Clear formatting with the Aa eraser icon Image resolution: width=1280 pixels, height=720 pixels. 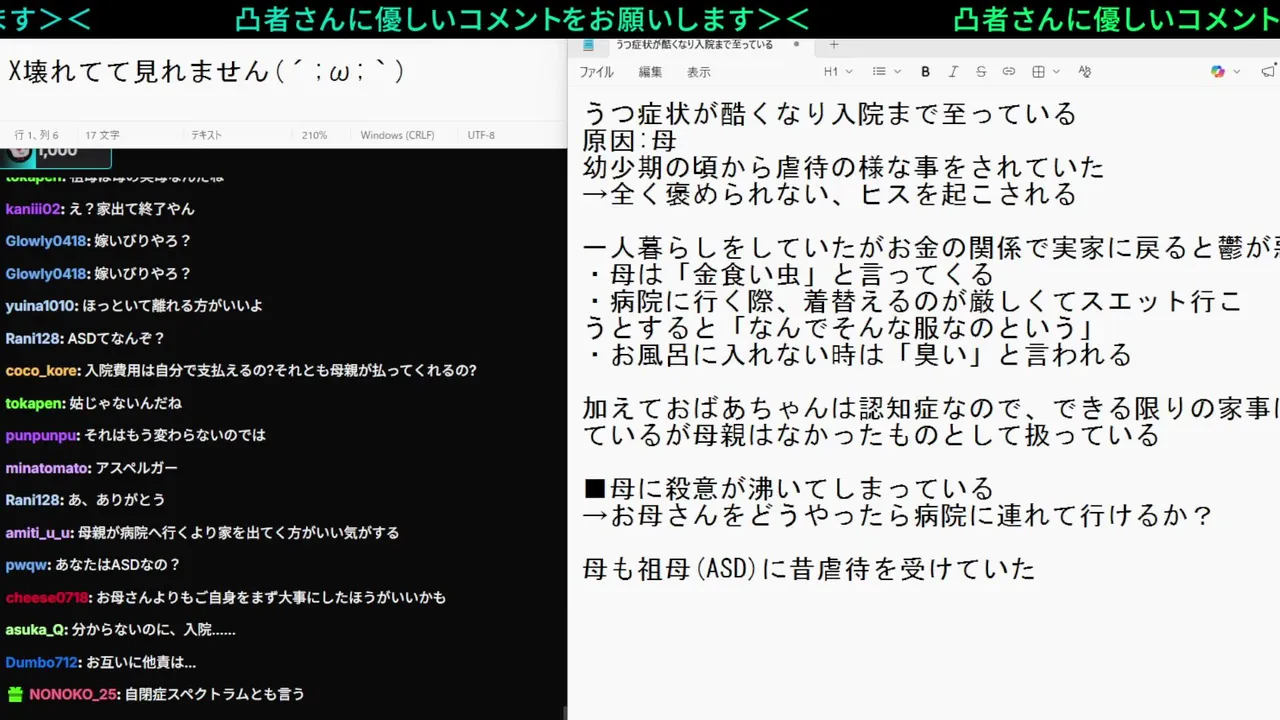[x=1085, y=72]
